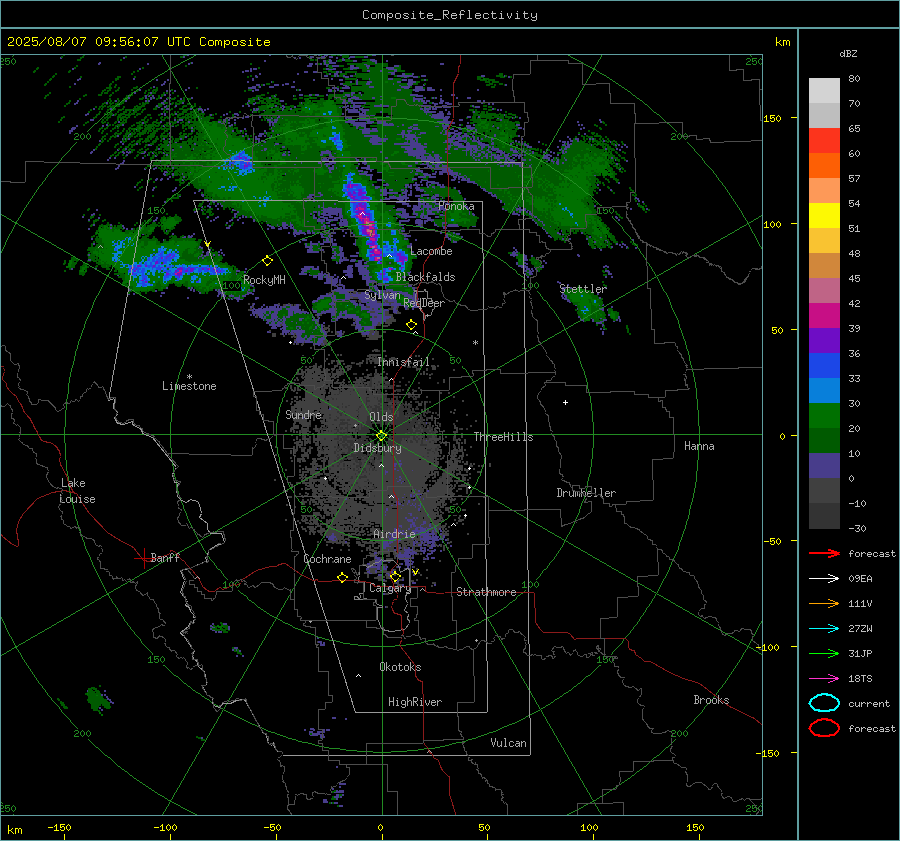Click the Ponoka city label
The image size is (900, 841).
click(x=456, y=206)
